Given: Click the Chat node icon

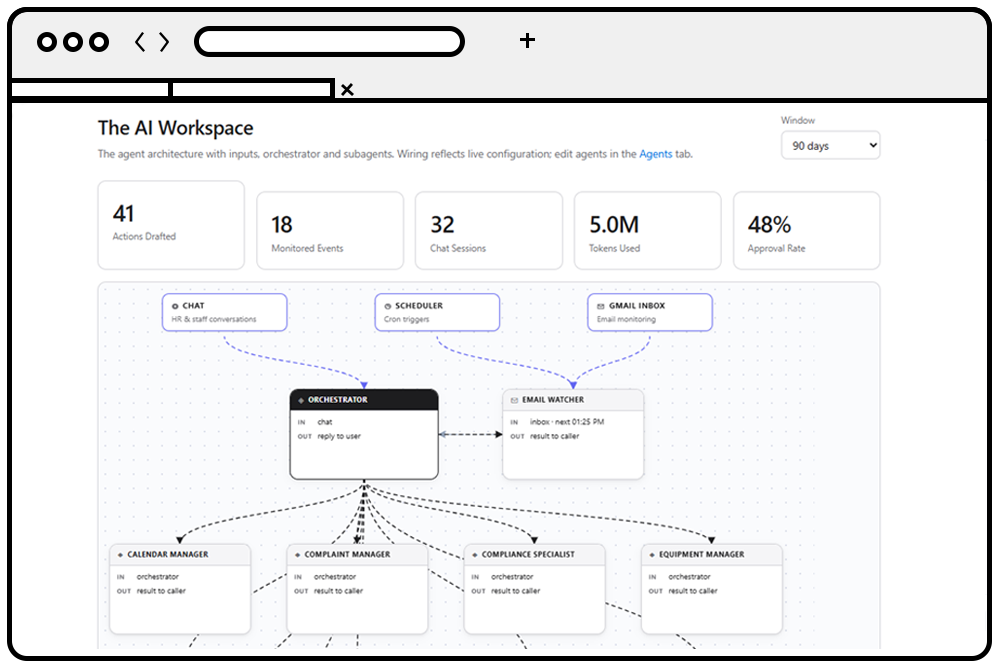Looking at the screenshot, I should [175, 306].
